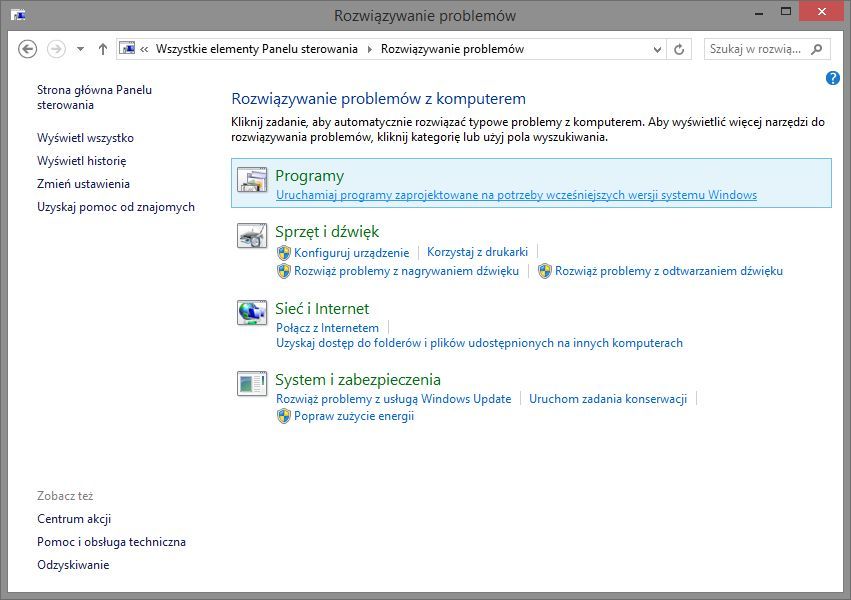Open Rozwiąż problemy z odtwarzaniem dźwięku
The width and height of the screenshot is (851, 600).
(669, 271)
